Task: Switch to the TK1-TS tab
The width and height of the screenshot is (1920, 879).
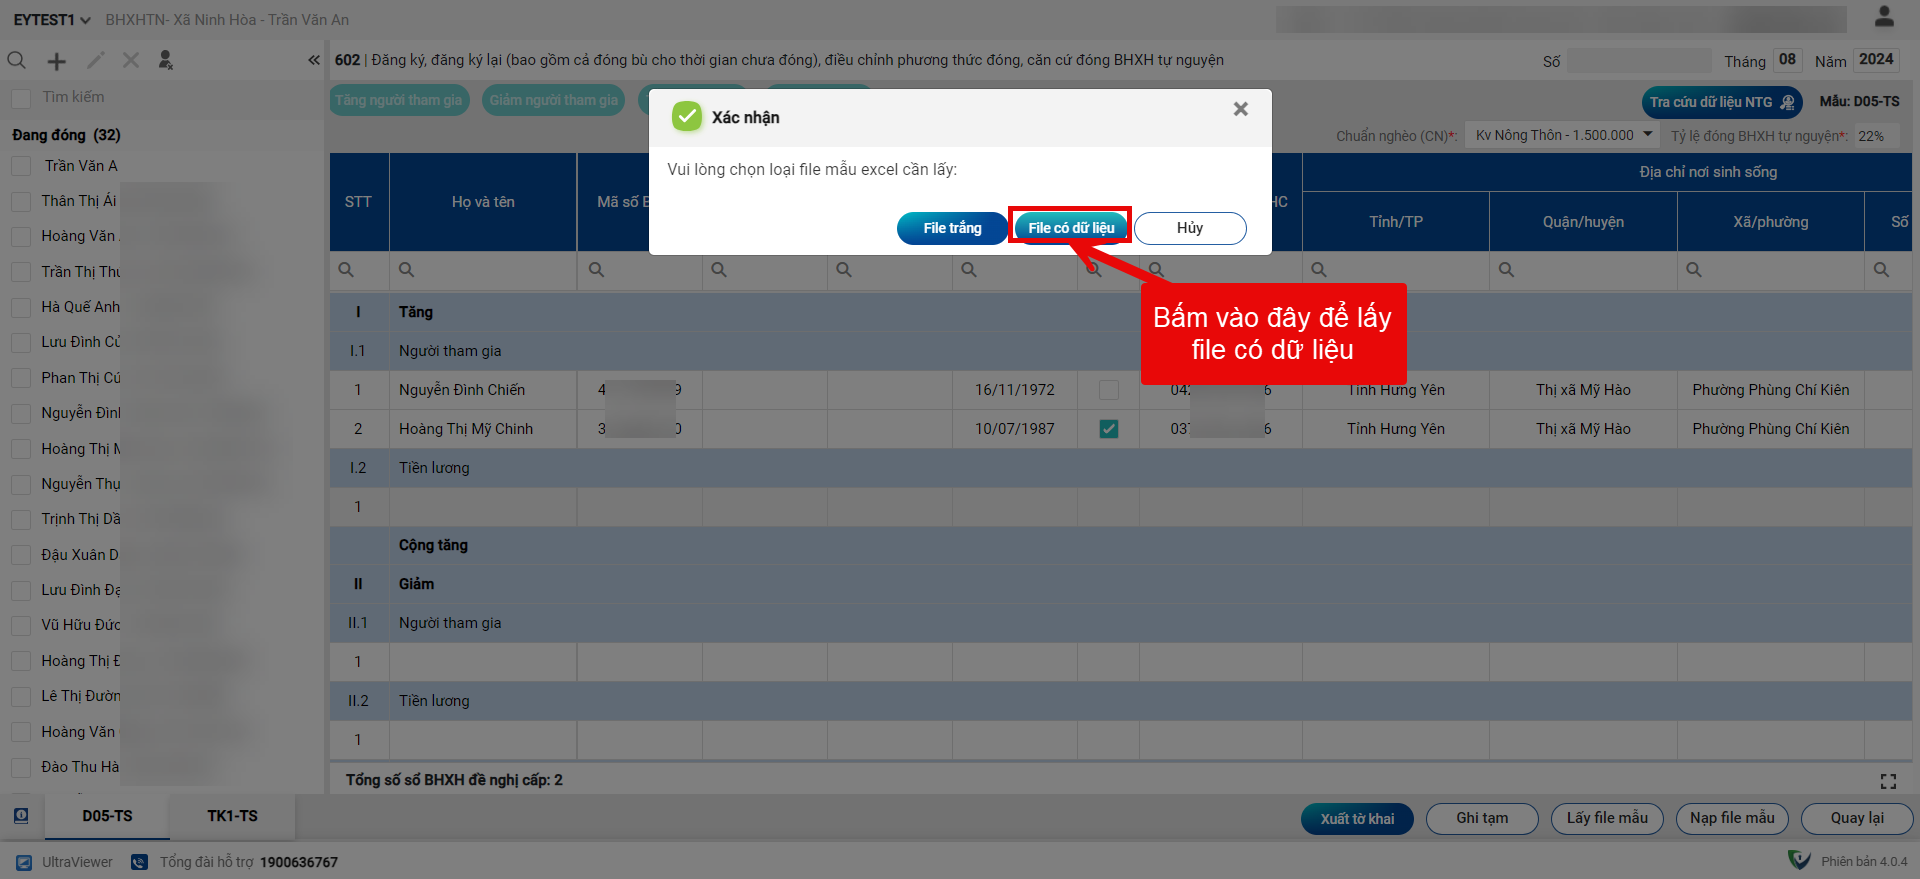Action: coord(232,816)
